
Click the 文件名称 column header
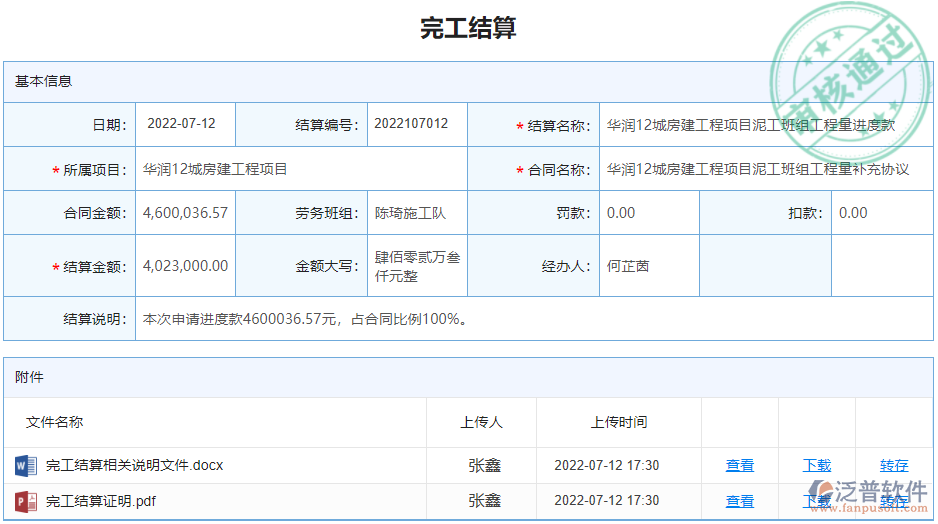(x=54, y=422)
